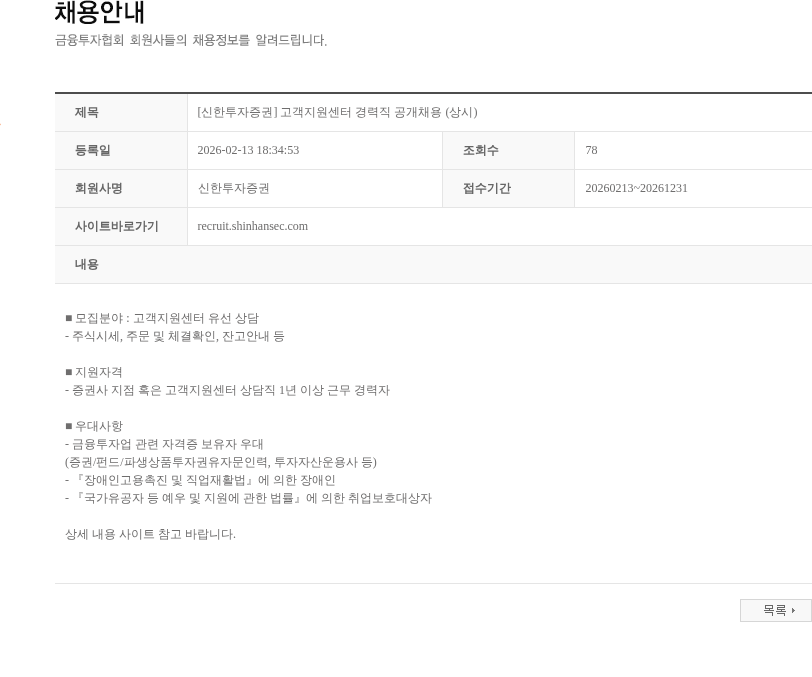Viewport: 812px width, 677px height.
Task: Select the line 모집분야 : 고객지원센터 유선 상담
Action: (162, 318)
